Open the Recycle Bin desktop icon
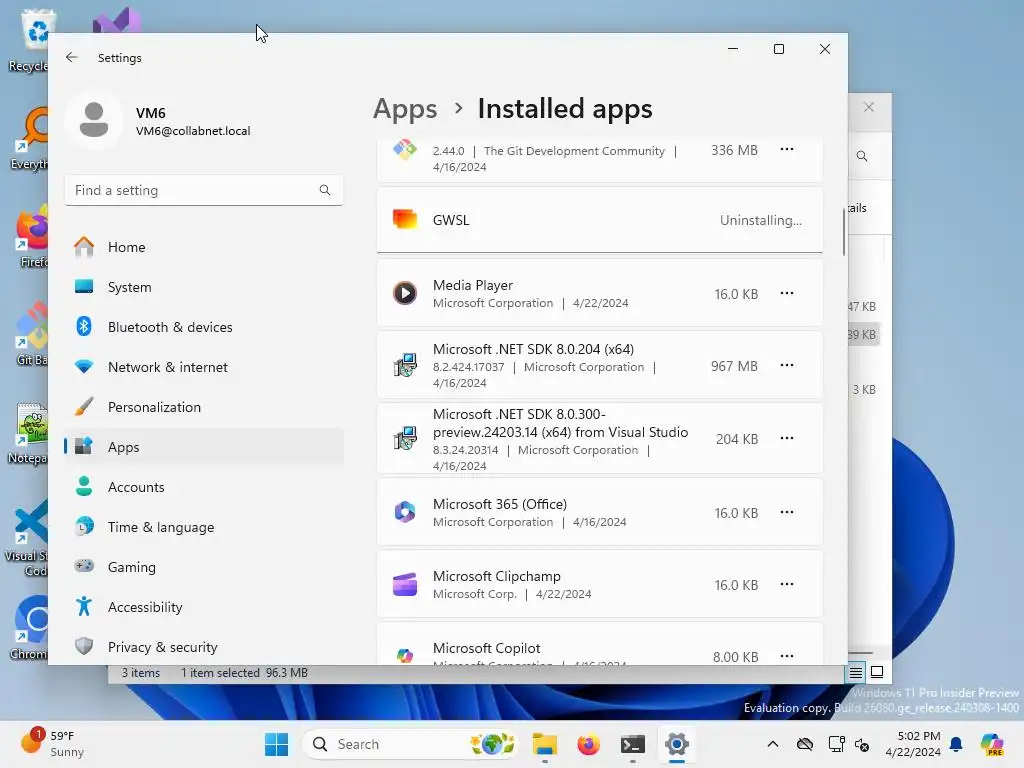The height and width of the screenshot is (768, 1024). [29, 40]
